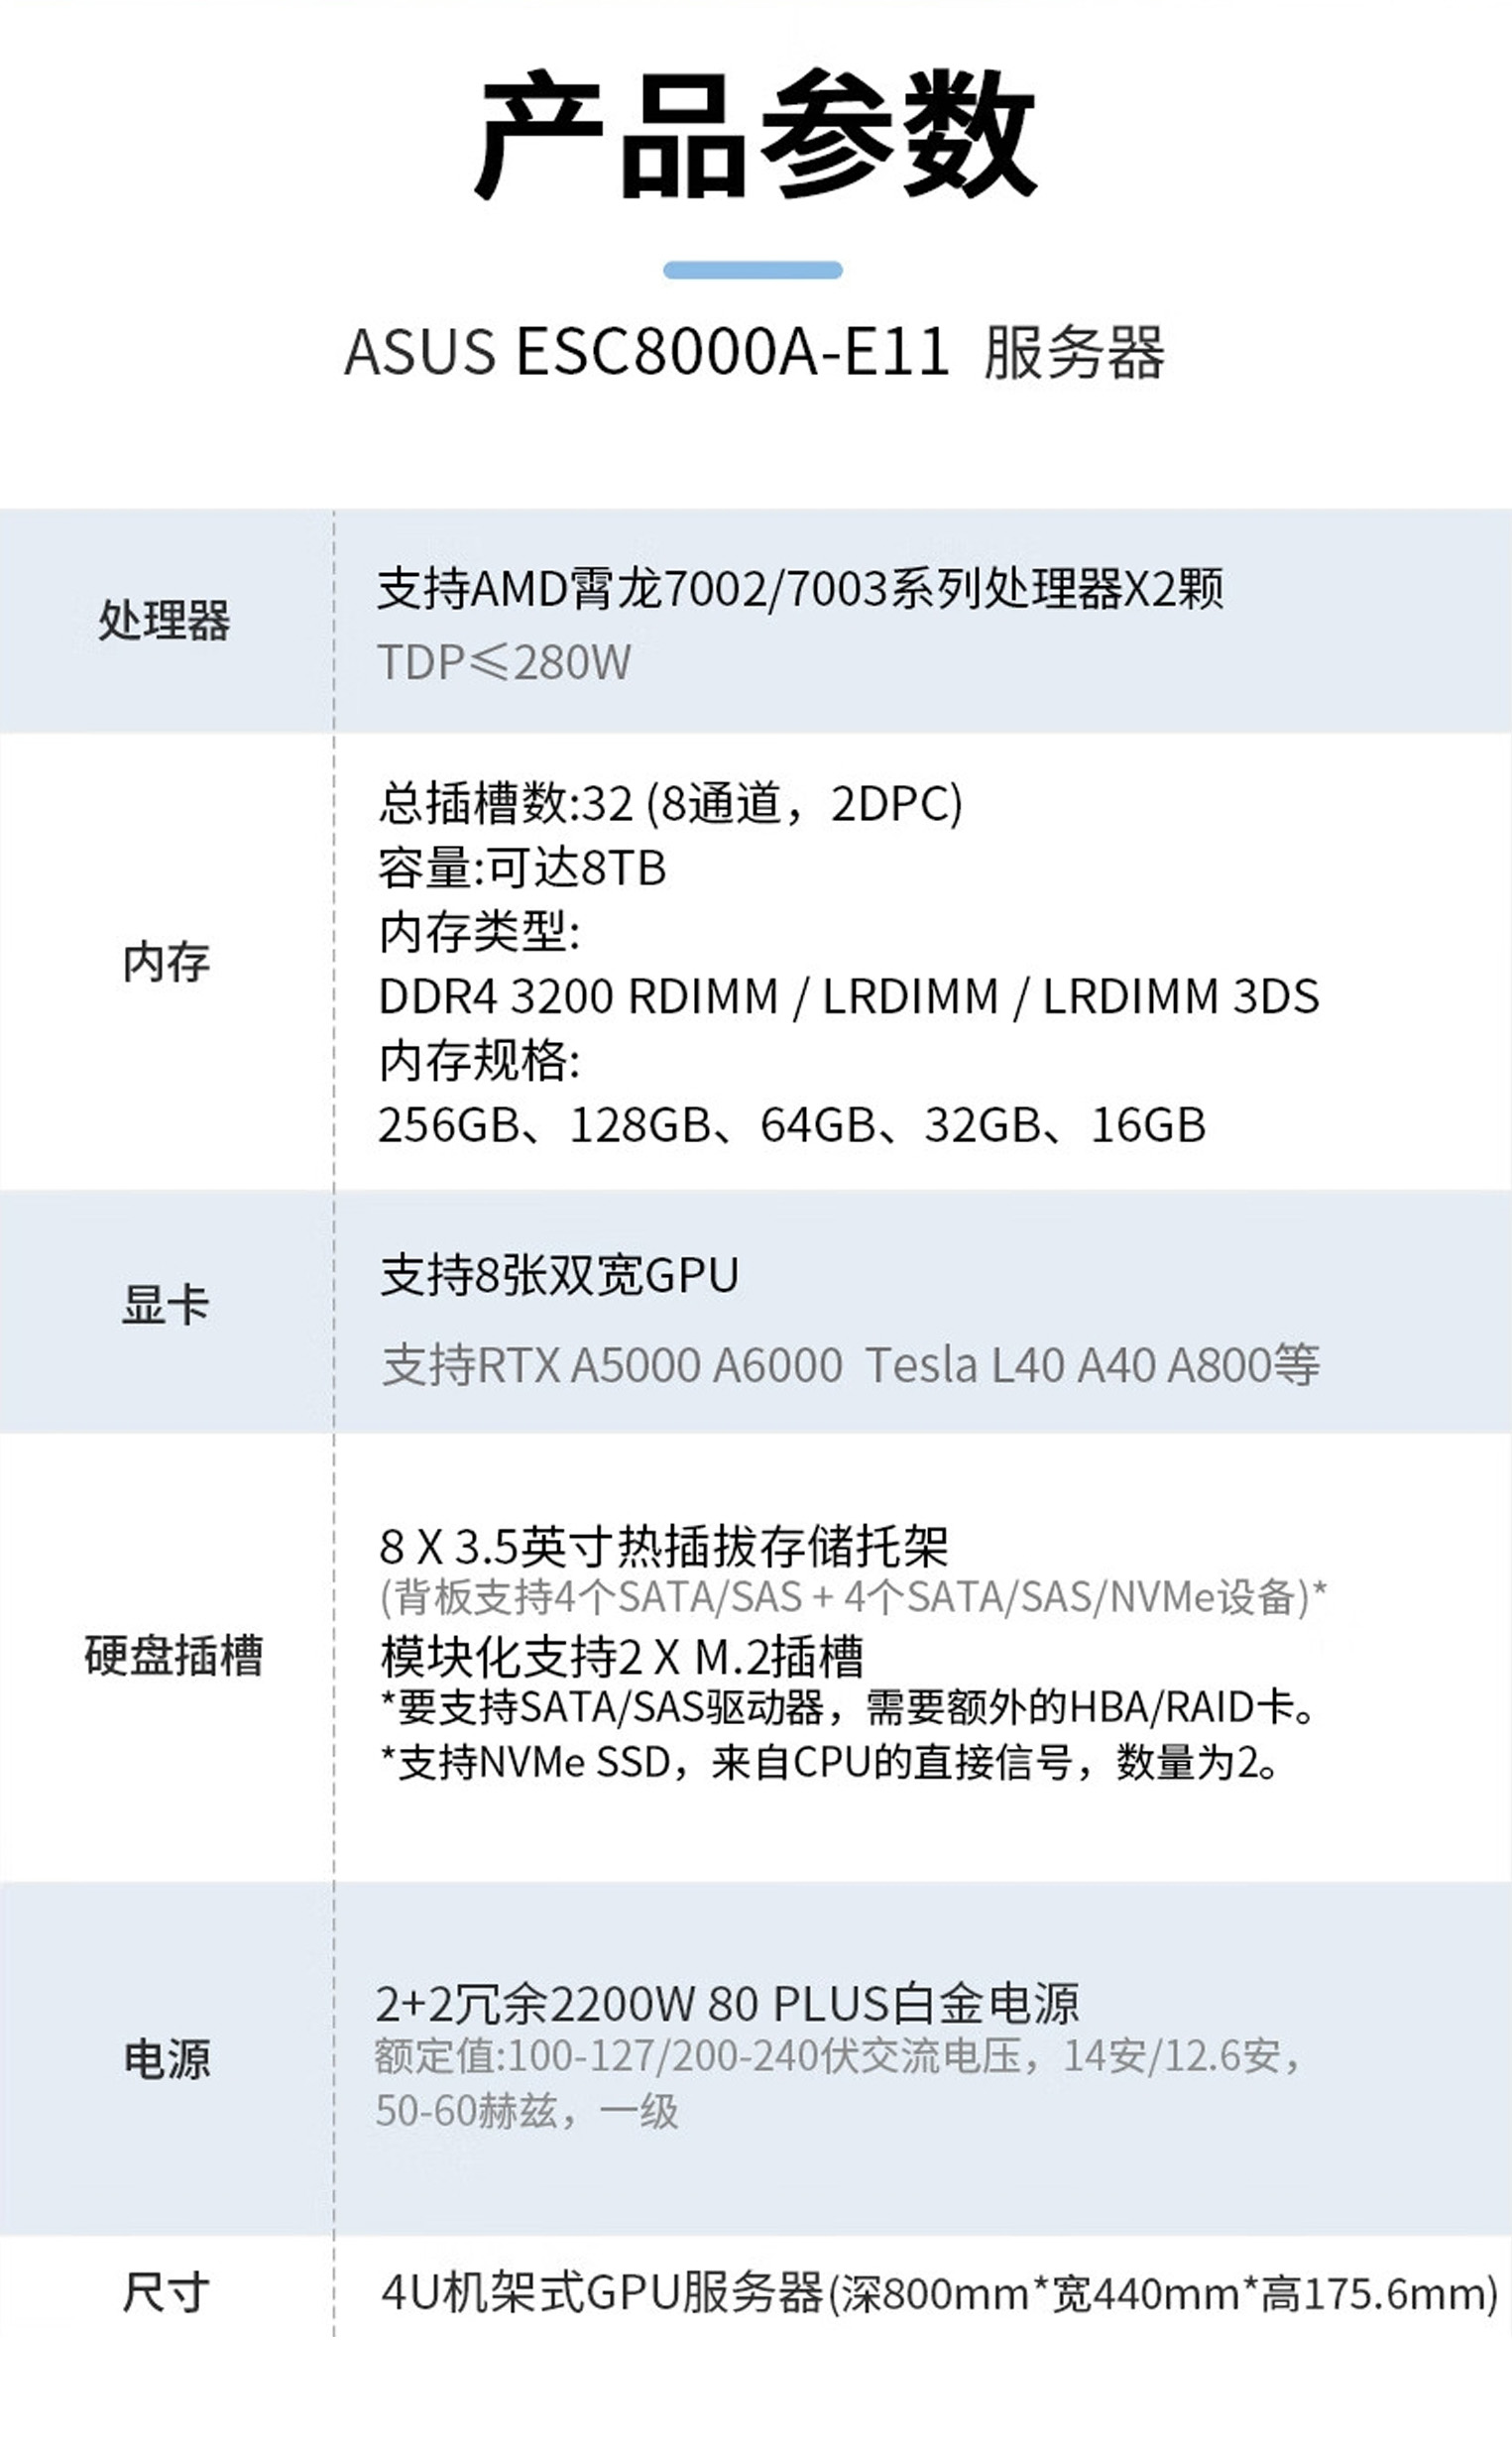The width and height of the screenshot is (1512, 2439).
Task: Click the TDP≤280W note
Action: point(504,662)
